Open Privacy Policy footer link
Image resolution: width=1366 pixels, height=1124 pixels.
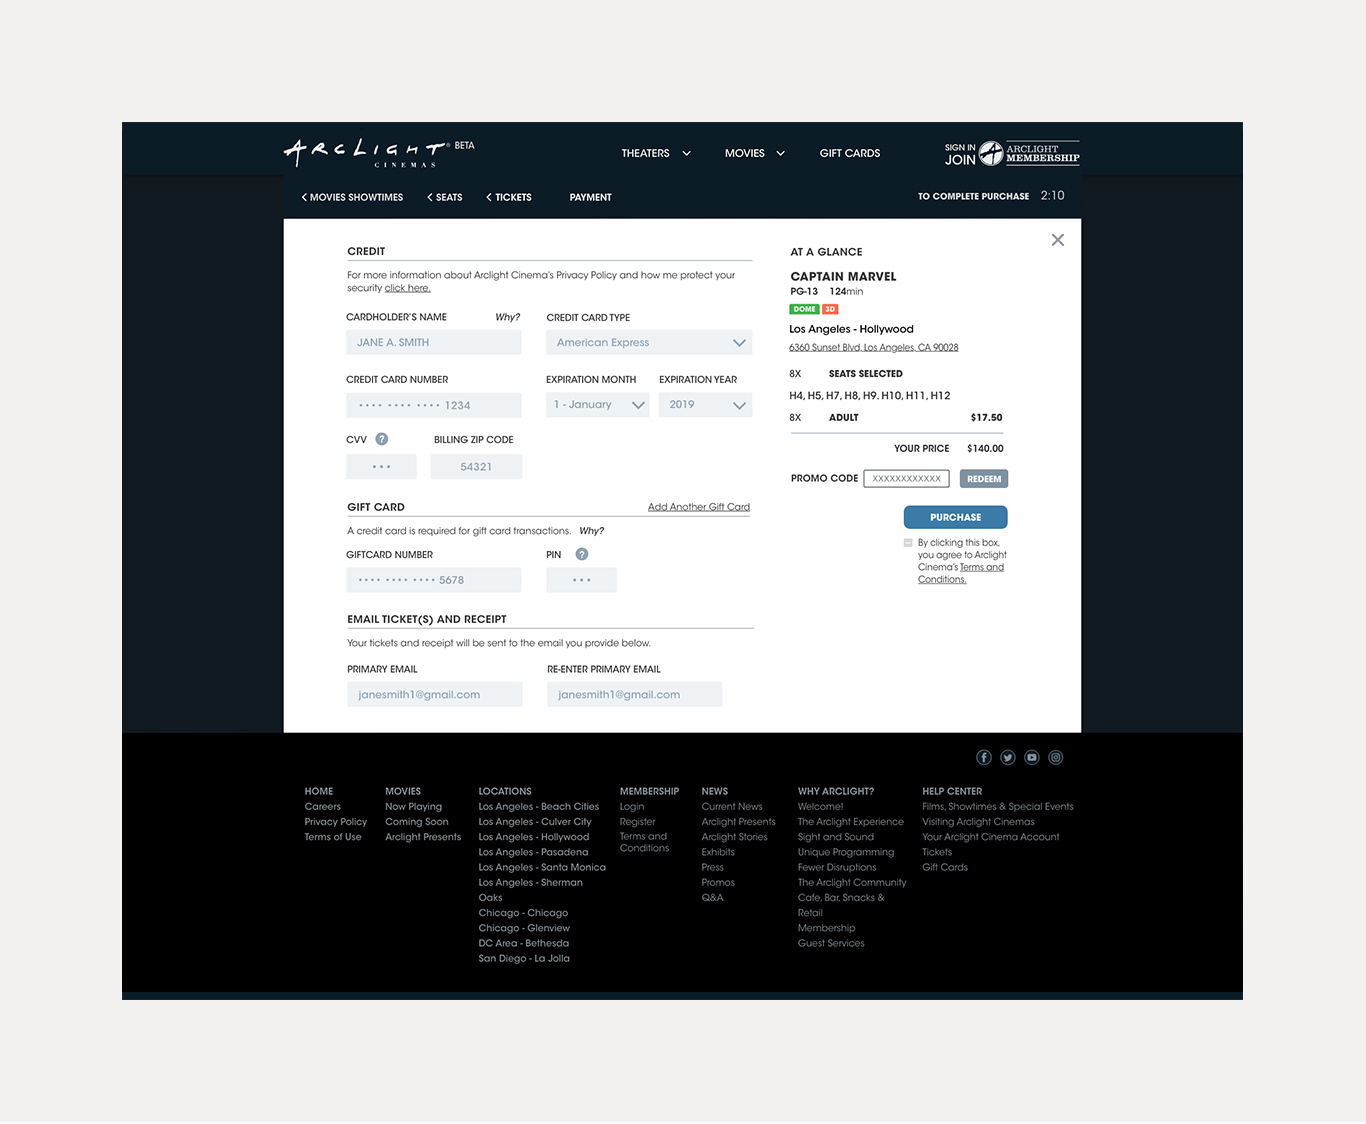pyautogui.click(x=336, y=821)
